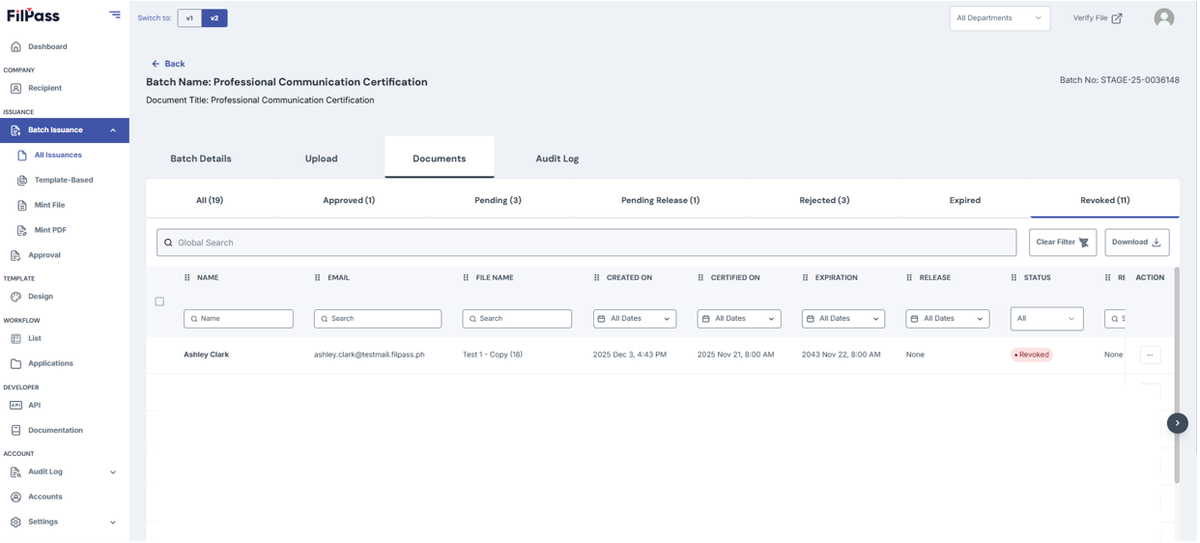
Task: Switch to version v1
Action: (x=190, y=18)
